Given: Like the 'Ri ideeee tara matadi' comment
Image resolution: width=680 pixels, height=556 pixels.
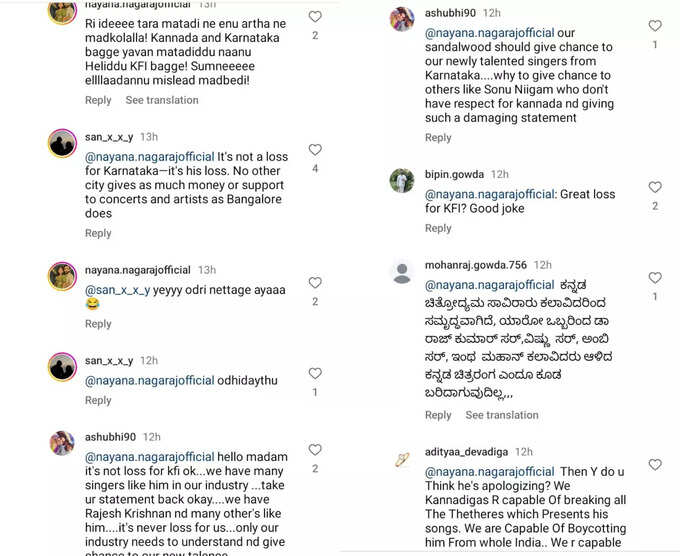Looking at the screenshot, I should [x=315, y=16].
